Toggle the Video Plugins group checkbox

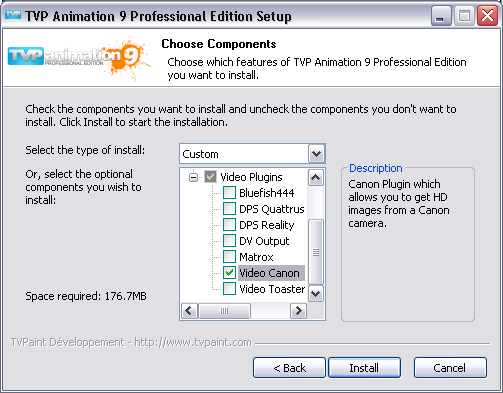click(210, 177)
